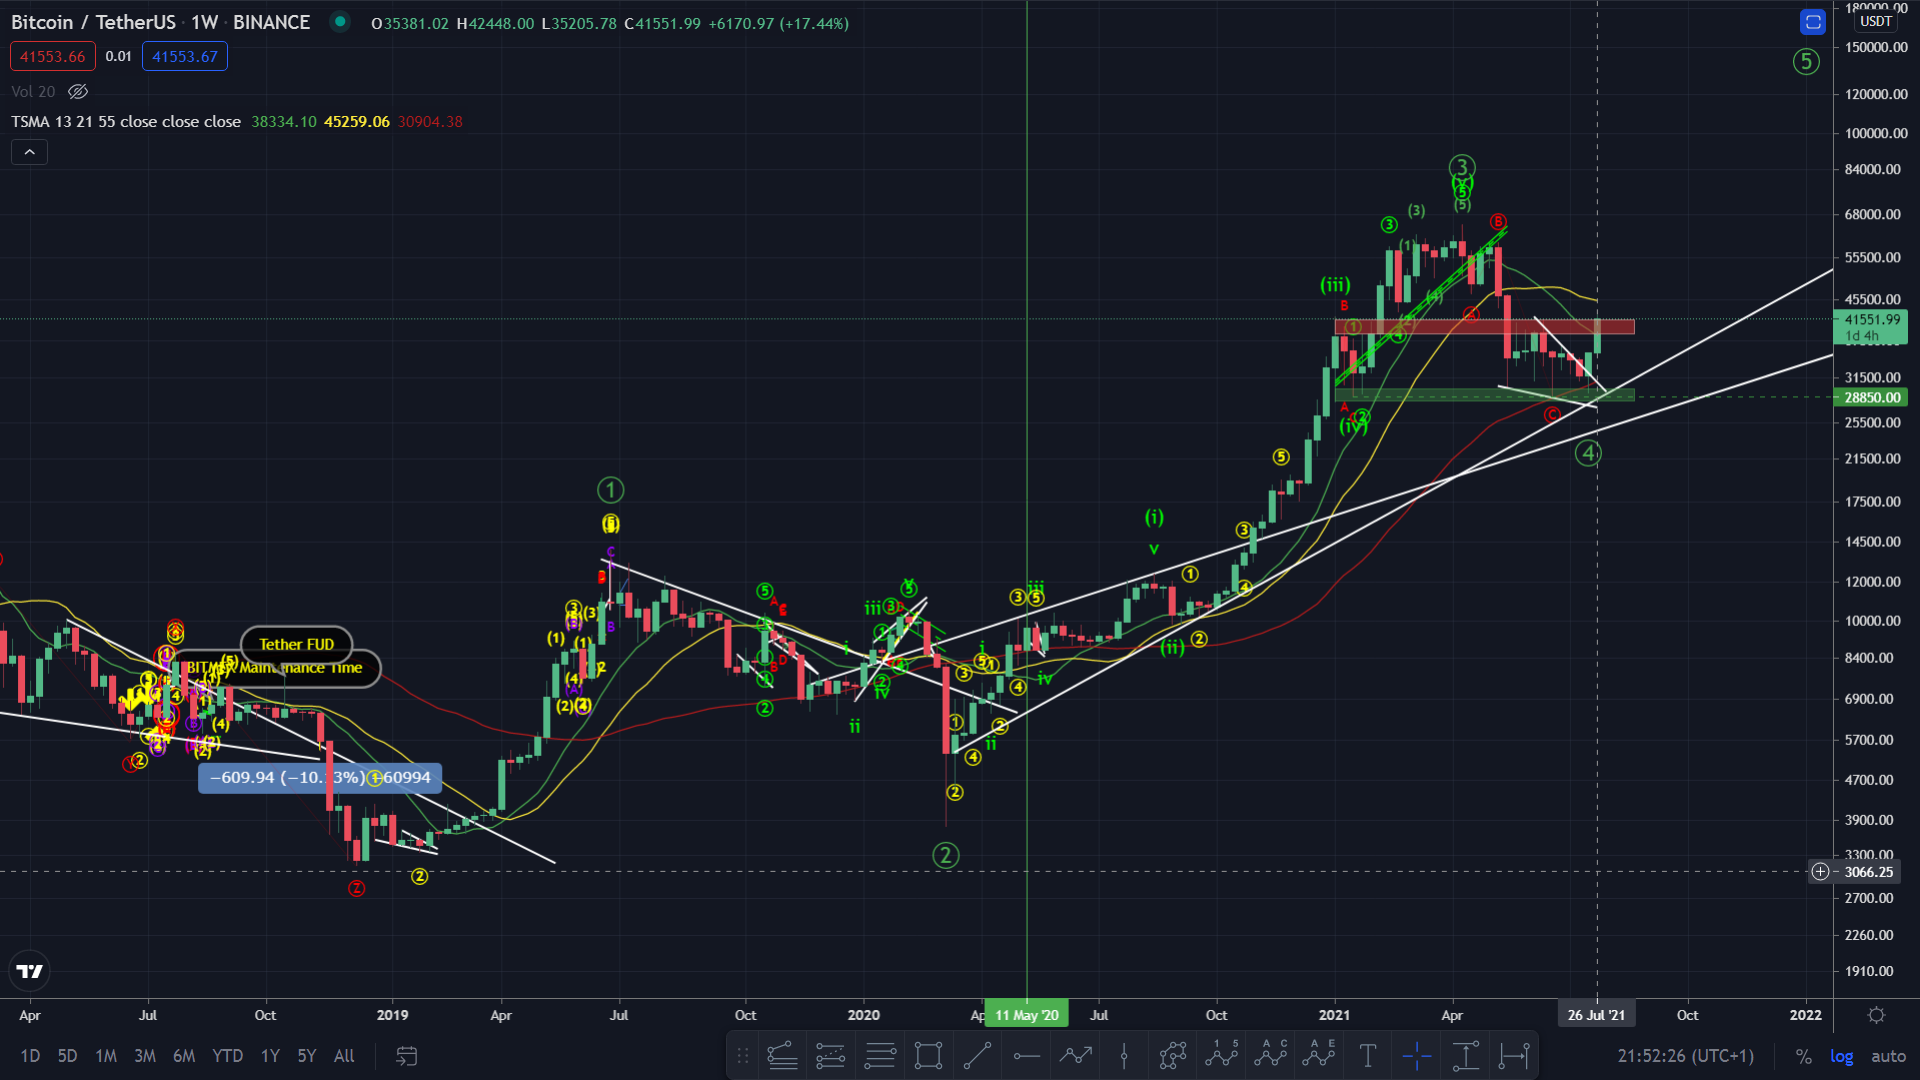This screenshot has width=1920, height=1080.
Task: Toggle log scale mode
Action: point(1841,1056)
